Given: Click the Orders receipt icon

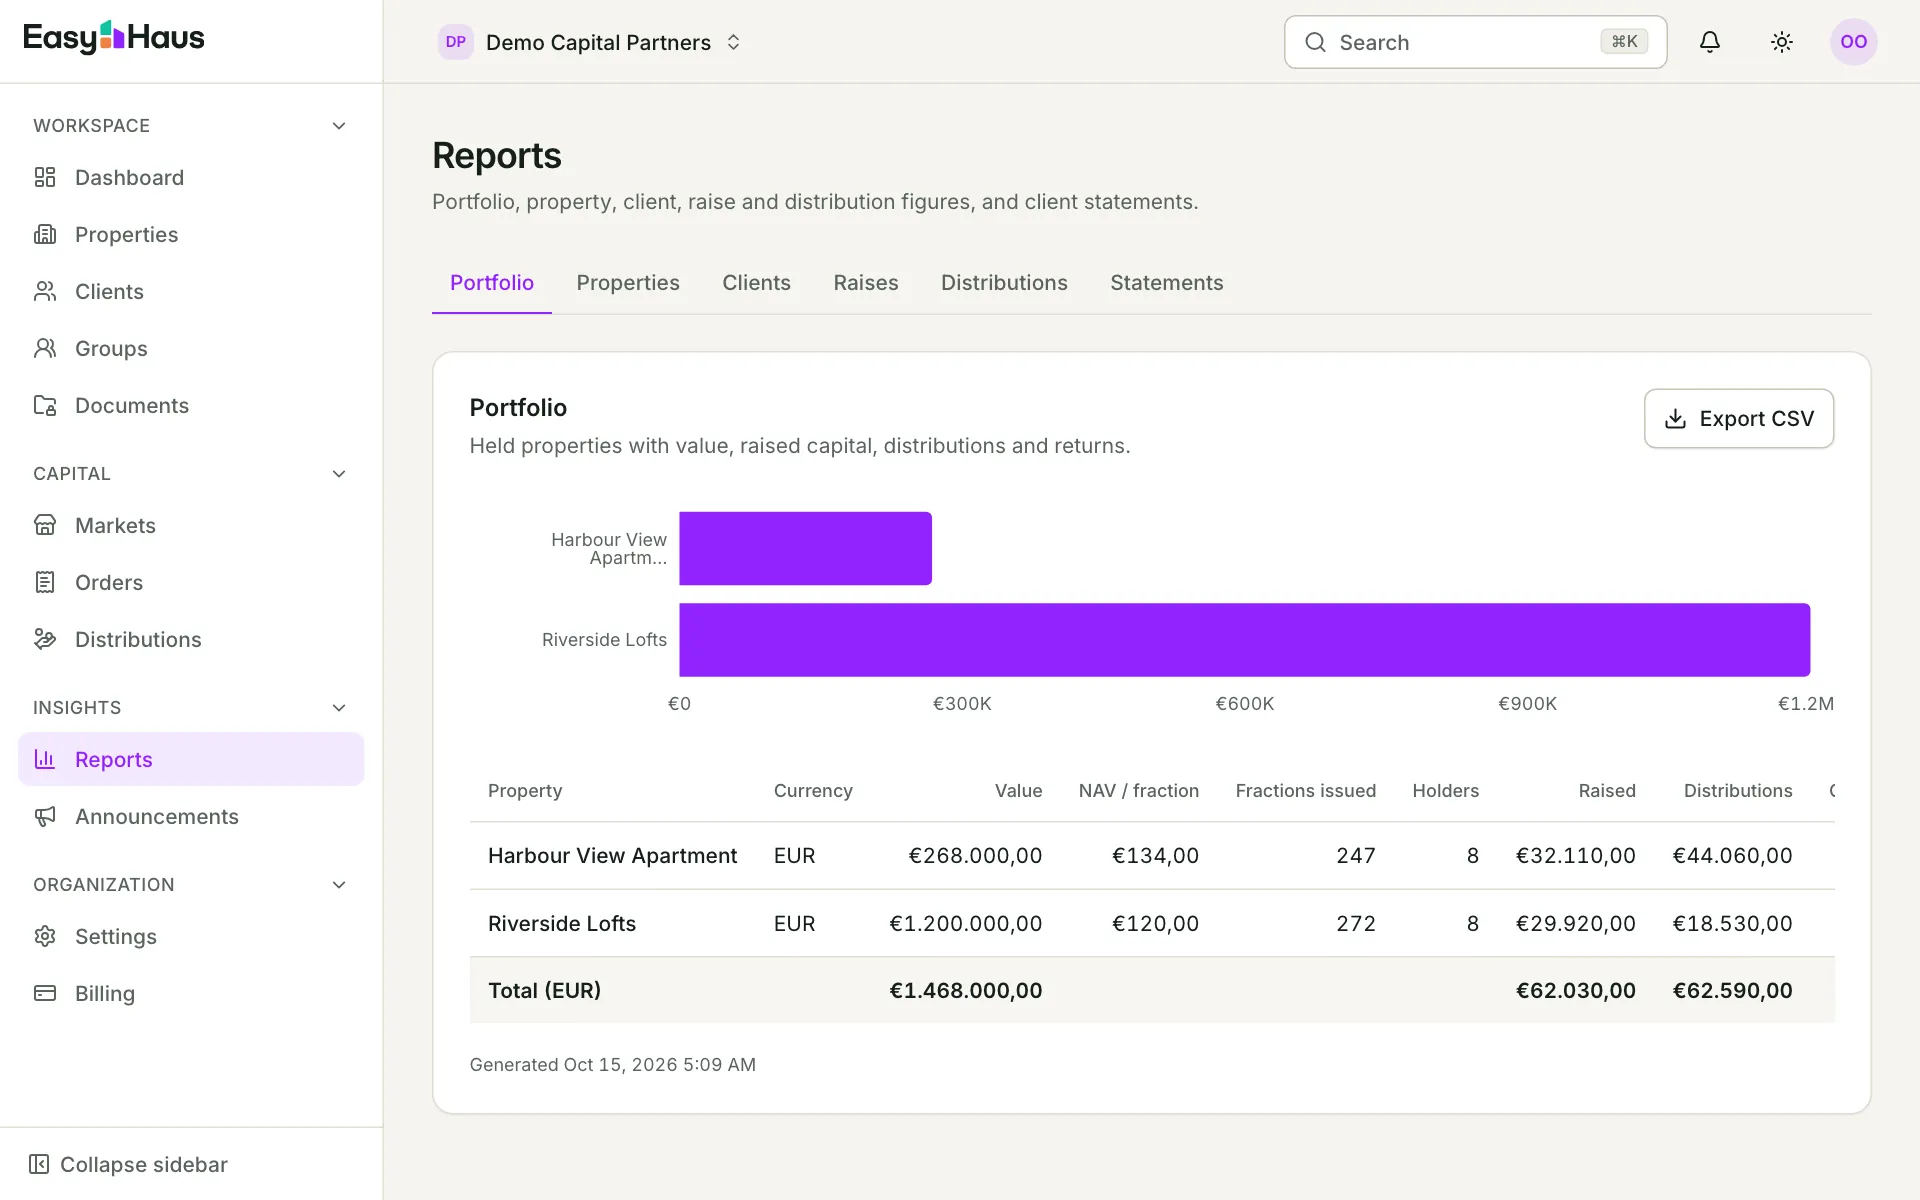Looking at the screenshot, I should (x=45, y=582).
